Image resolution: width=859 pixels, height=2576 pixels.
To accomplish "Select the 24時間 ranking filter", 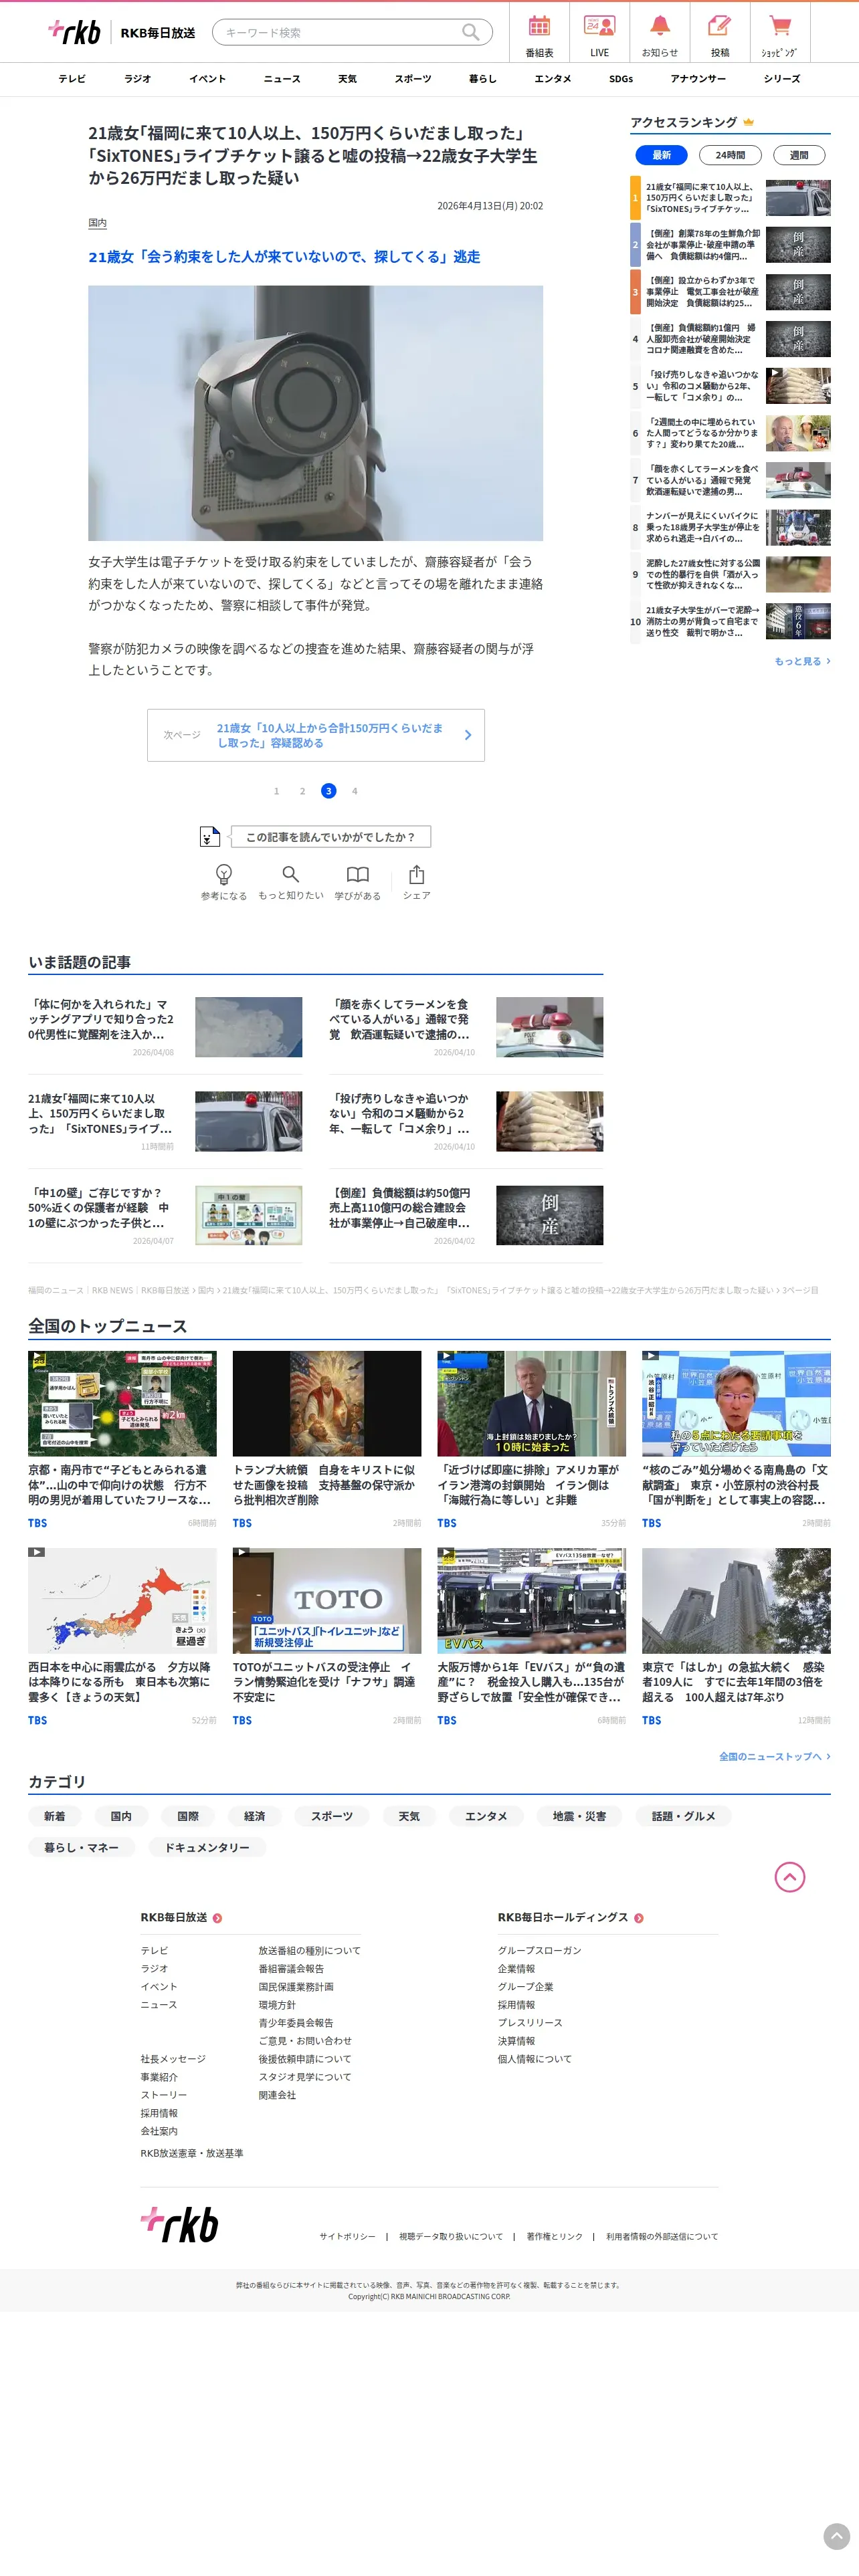I will coord(730,155).
